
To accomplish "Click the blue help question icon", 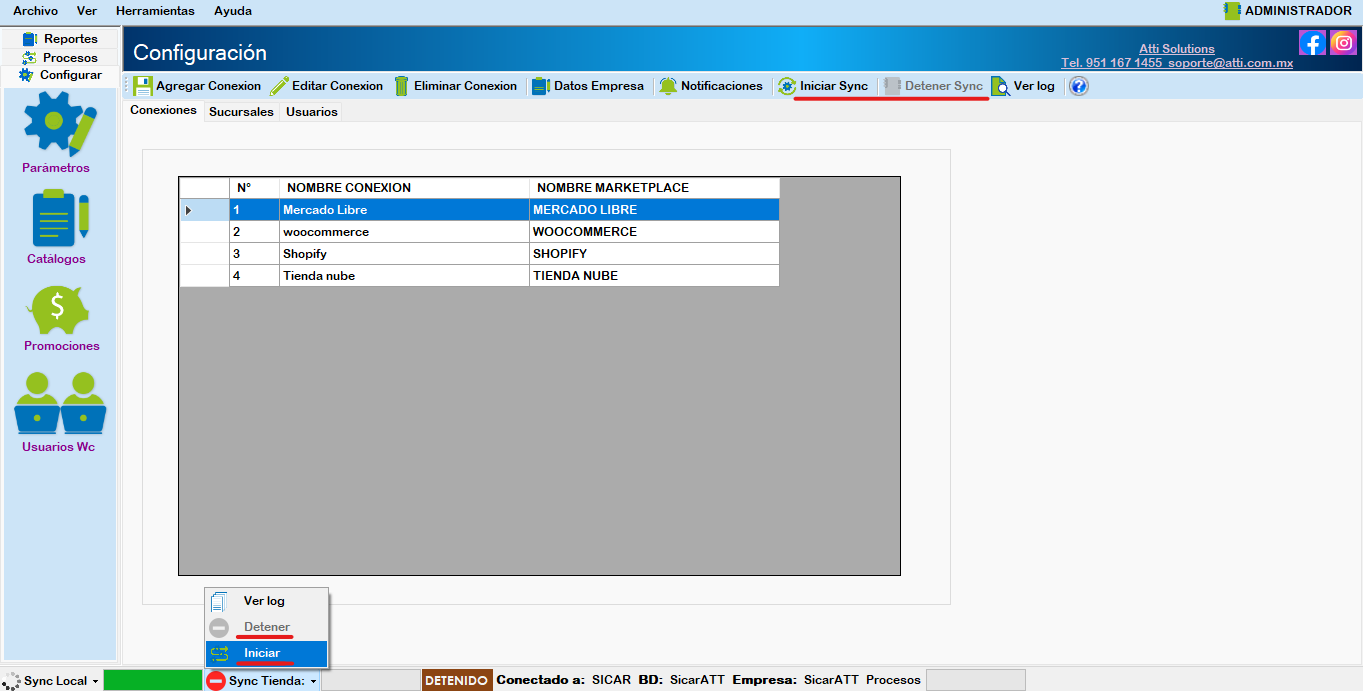I will tap(1078, 86).
